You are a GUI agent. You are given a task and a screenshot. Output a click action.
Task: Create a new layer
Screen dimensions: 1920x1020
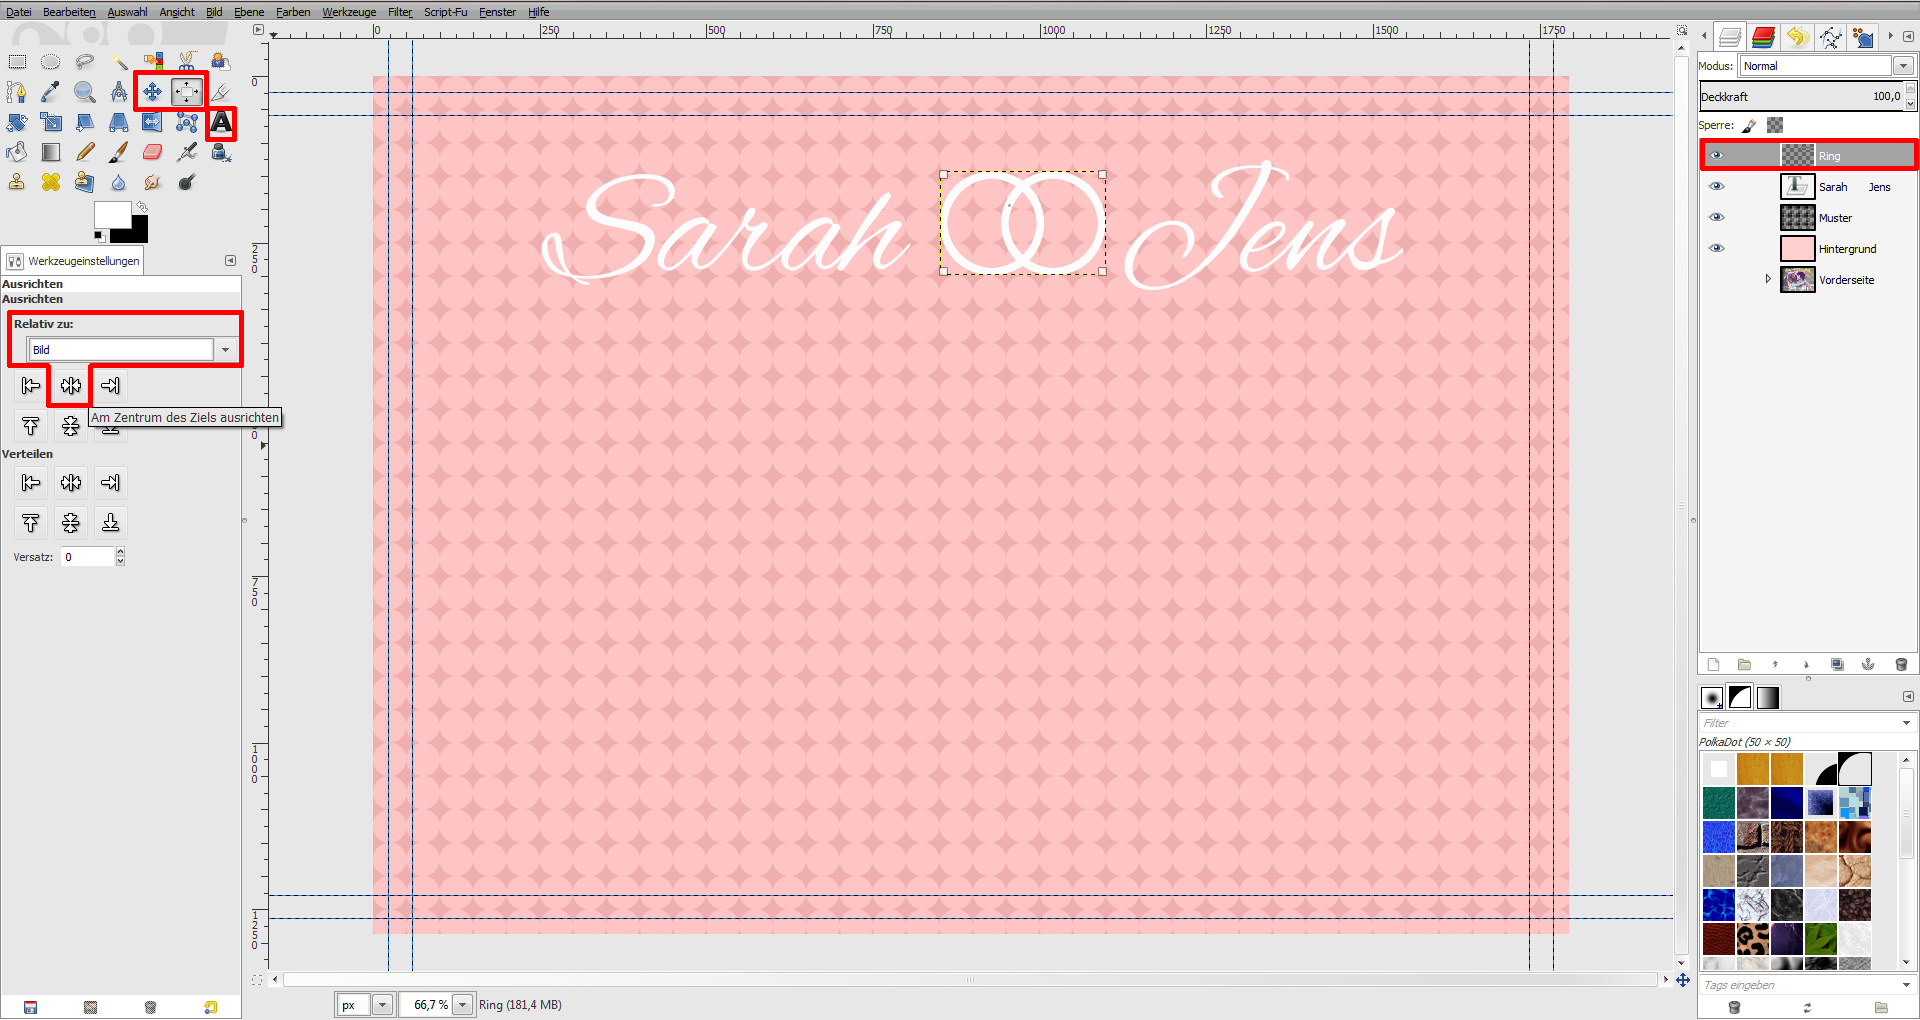click(1712, 664)
